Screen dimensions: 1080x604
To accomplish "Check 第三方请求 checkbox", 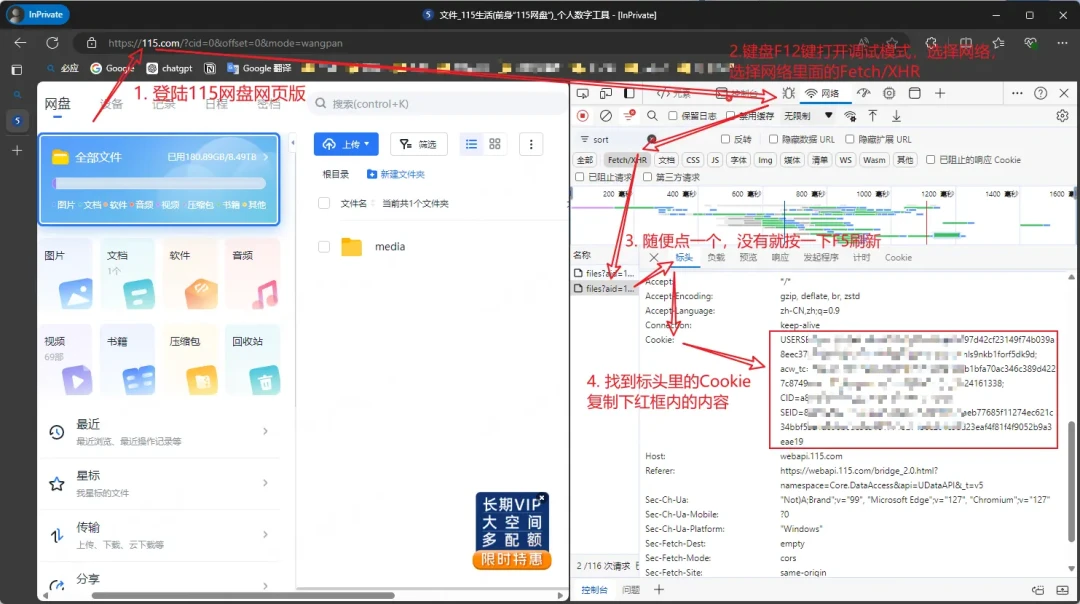I will (647, 177).
